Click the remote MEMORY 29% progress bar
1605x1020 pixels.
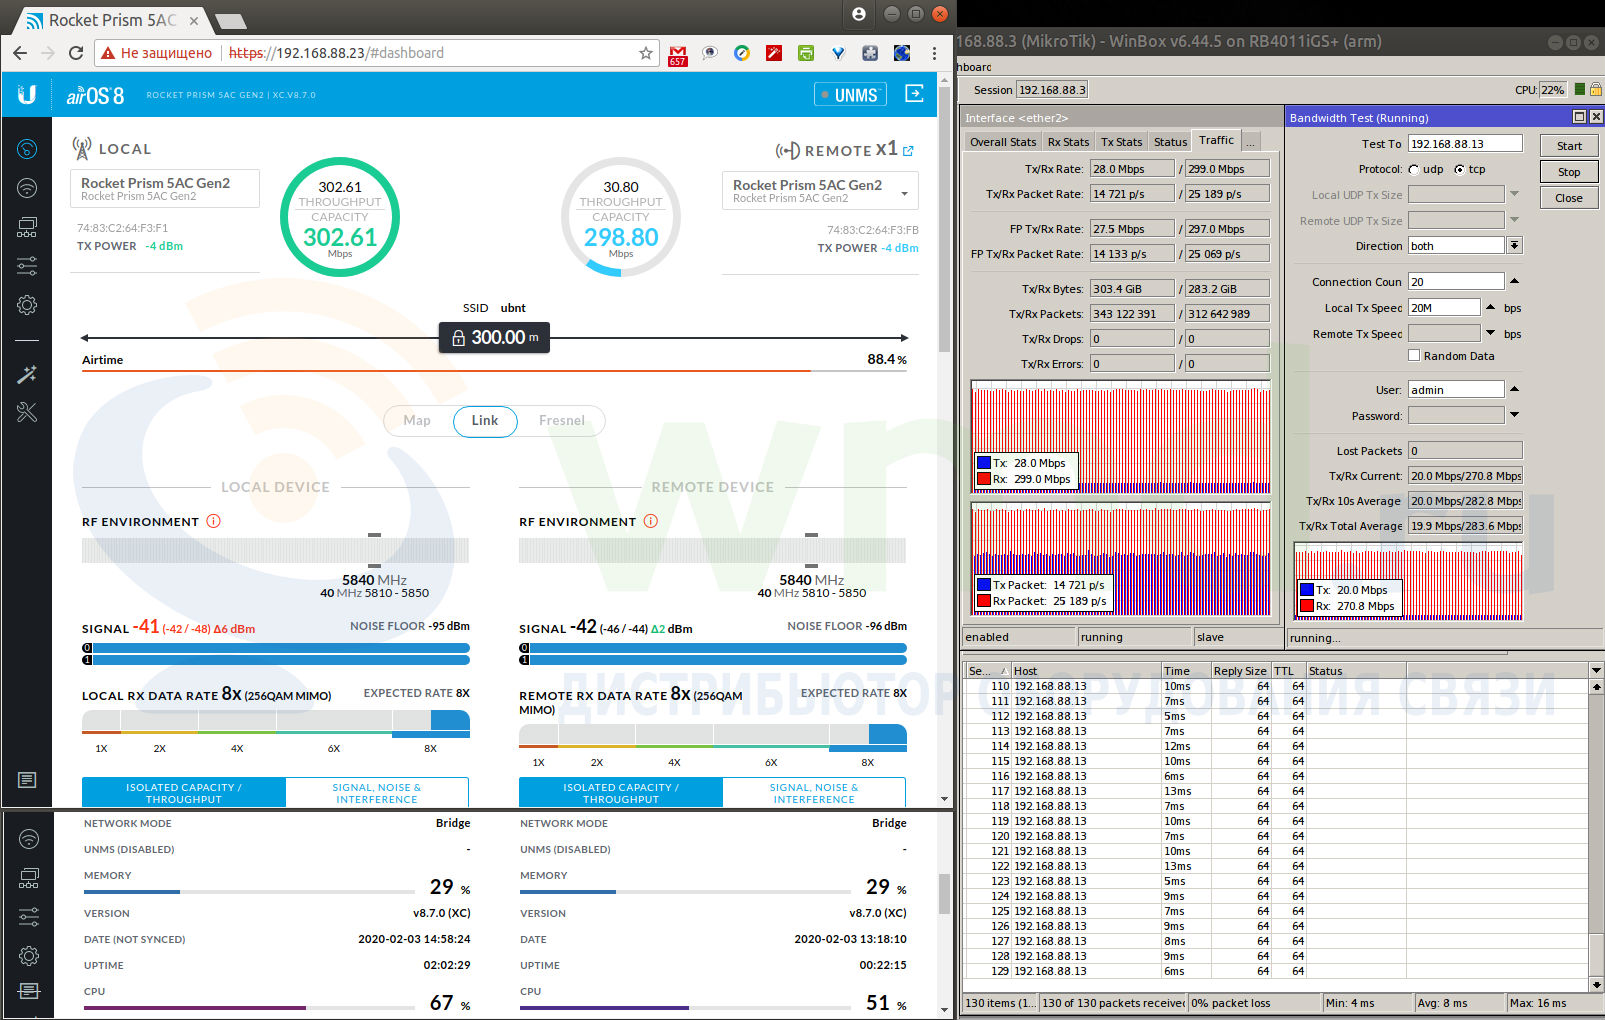(685, 891)
